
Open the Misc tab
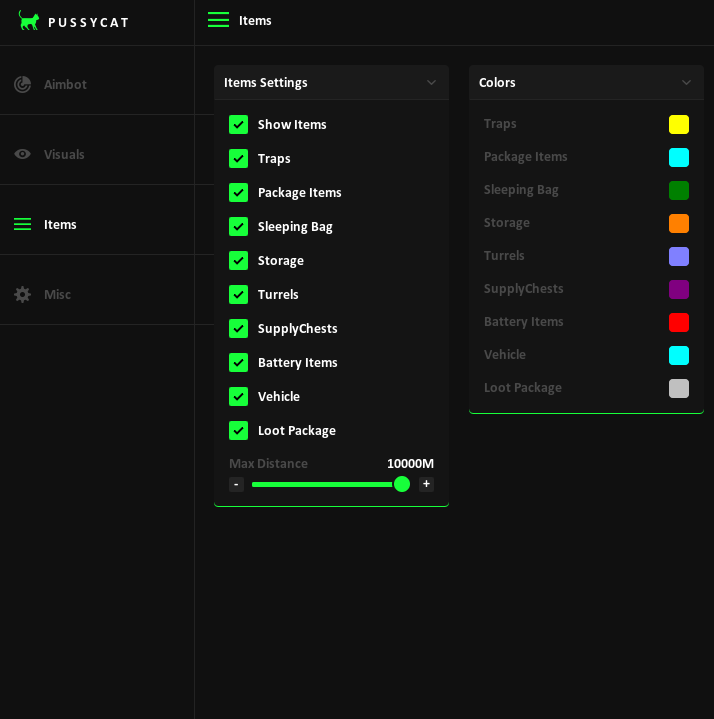[x=57, y=294]
